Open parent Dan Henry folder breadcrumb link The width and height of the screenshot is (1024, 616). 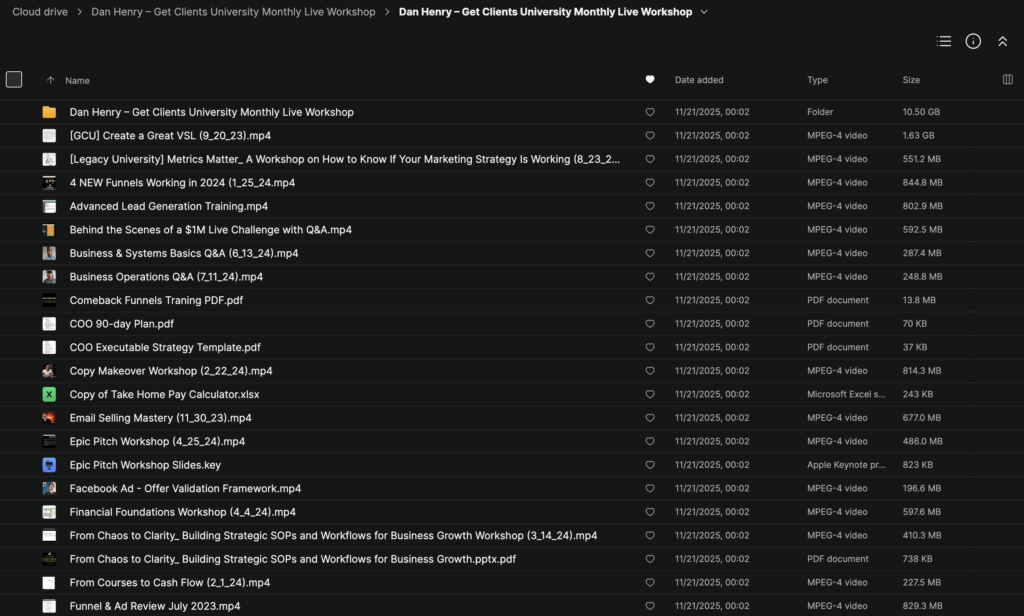(x=233, y=12)
